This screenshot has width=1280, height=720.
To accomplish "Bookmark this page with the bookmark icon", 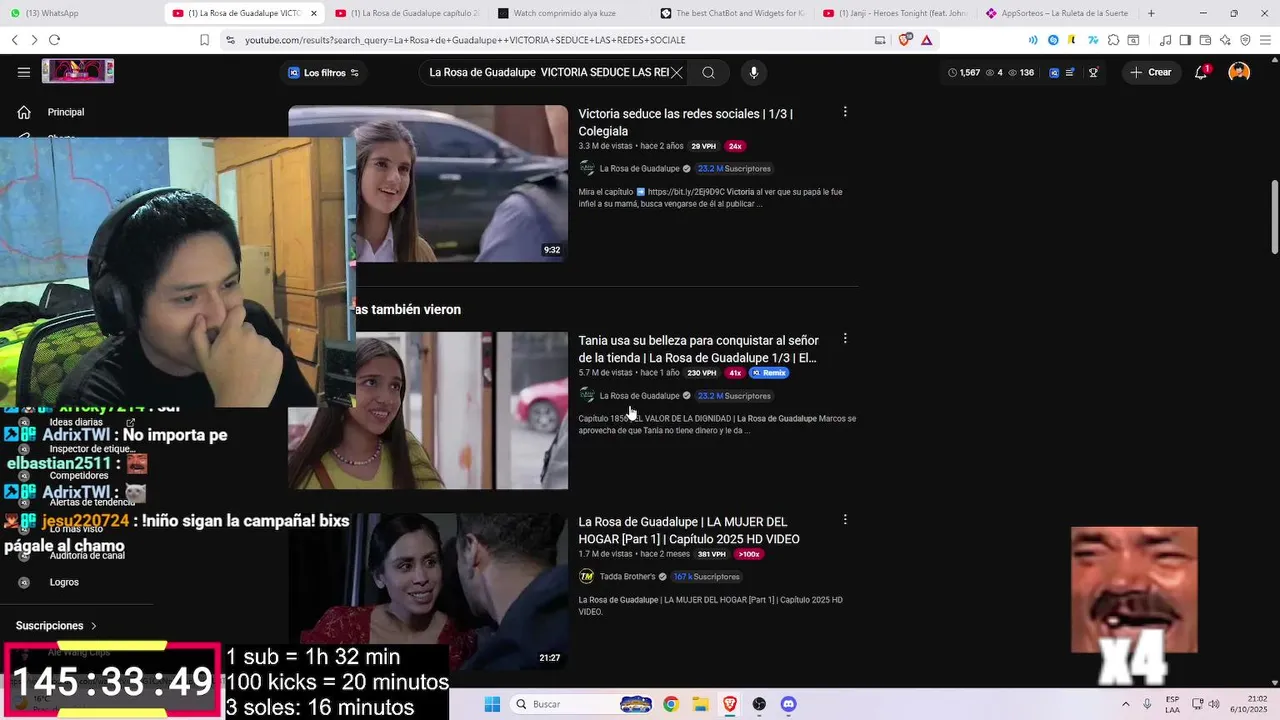I will click(x=204, y=40).
